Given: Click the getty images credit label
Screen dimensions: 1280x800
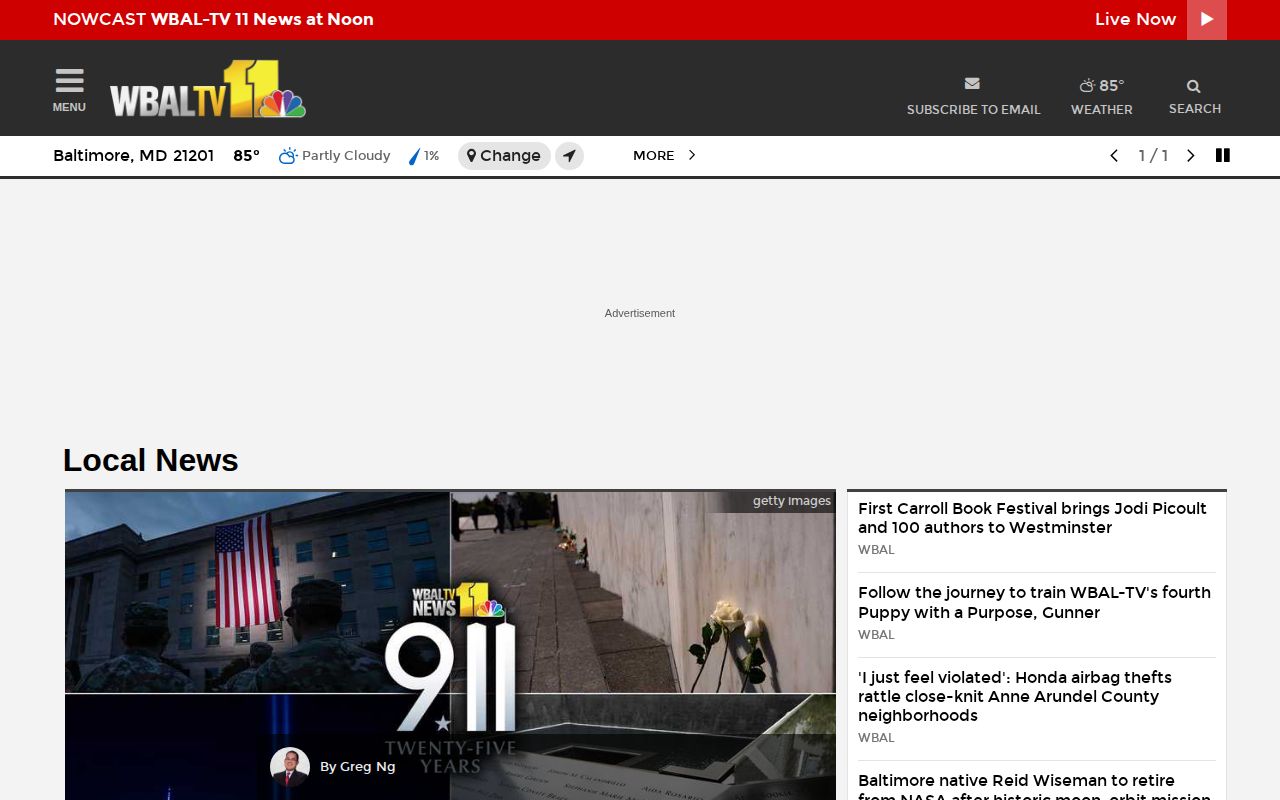Looking at the screenshot, I should tap(792, 501).
